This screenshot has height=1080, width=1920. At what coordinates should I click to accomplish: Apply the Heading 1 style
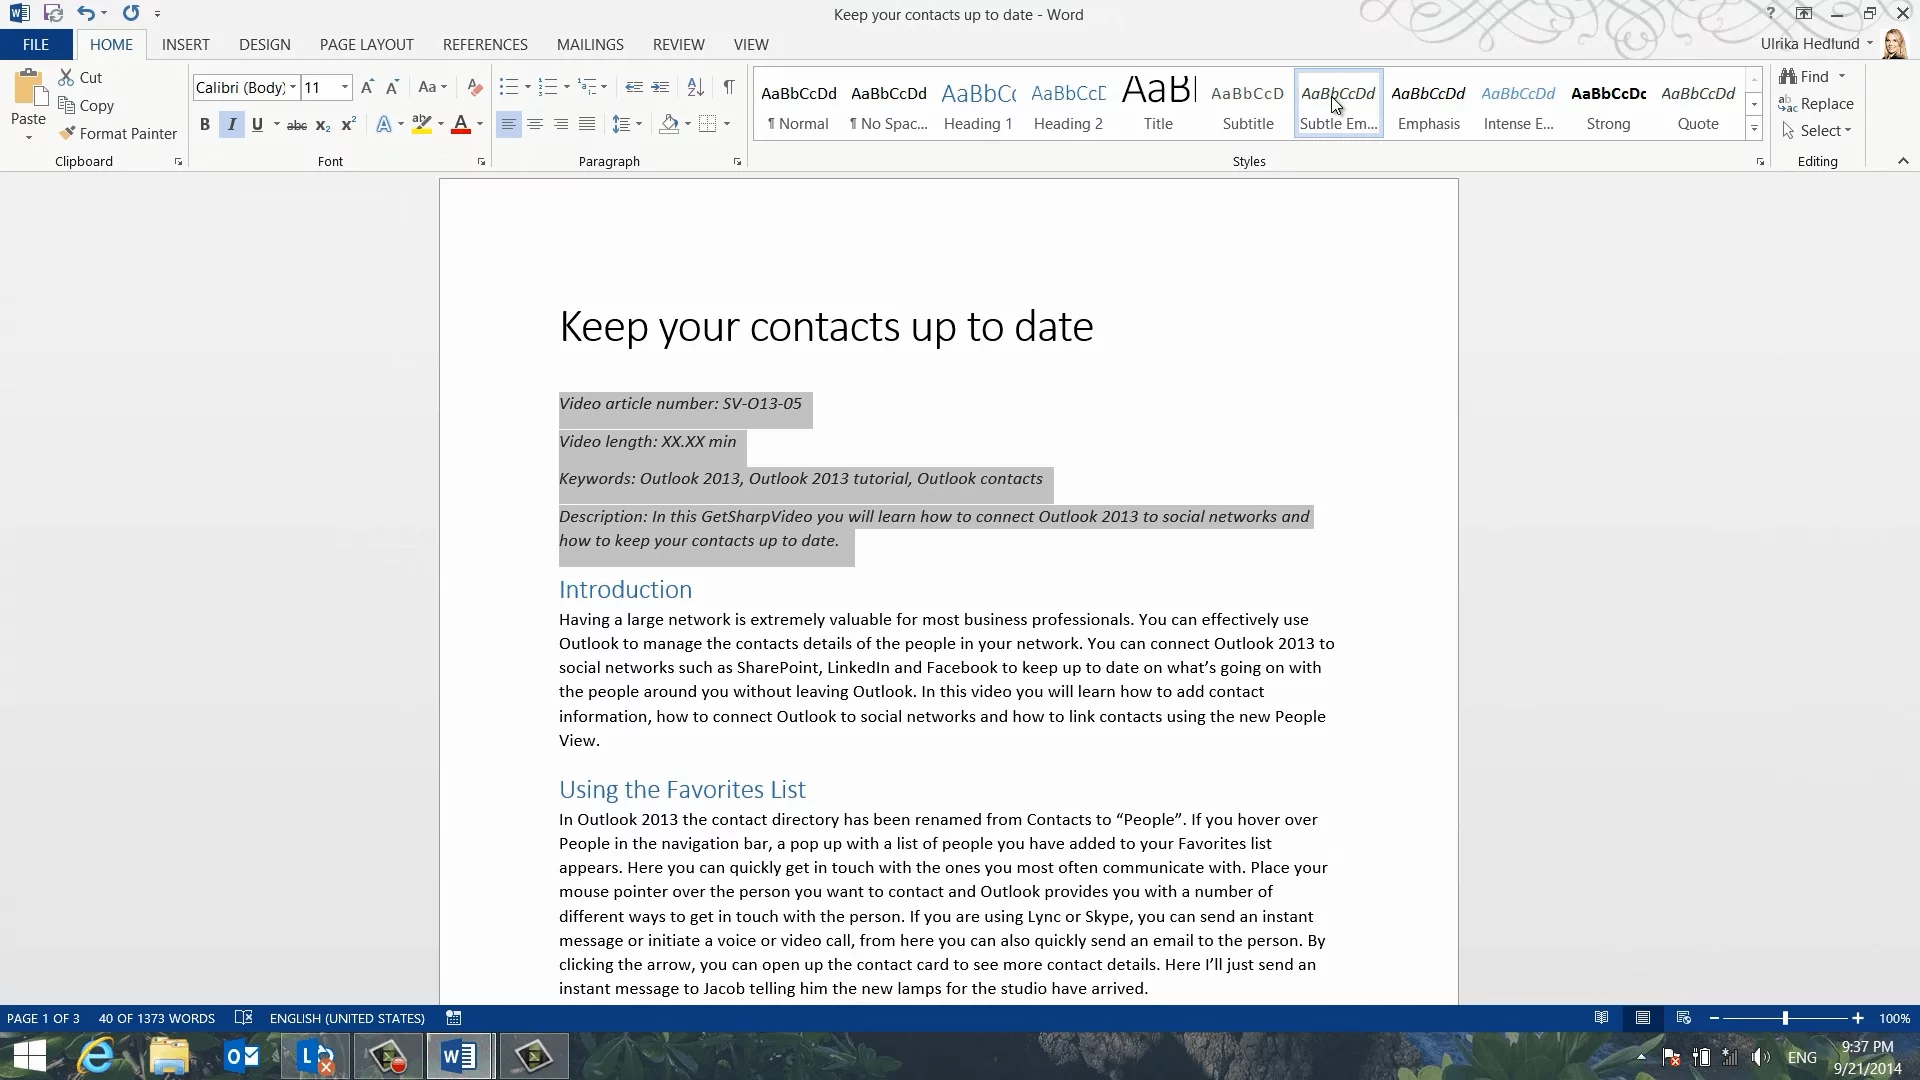[978, 104]
